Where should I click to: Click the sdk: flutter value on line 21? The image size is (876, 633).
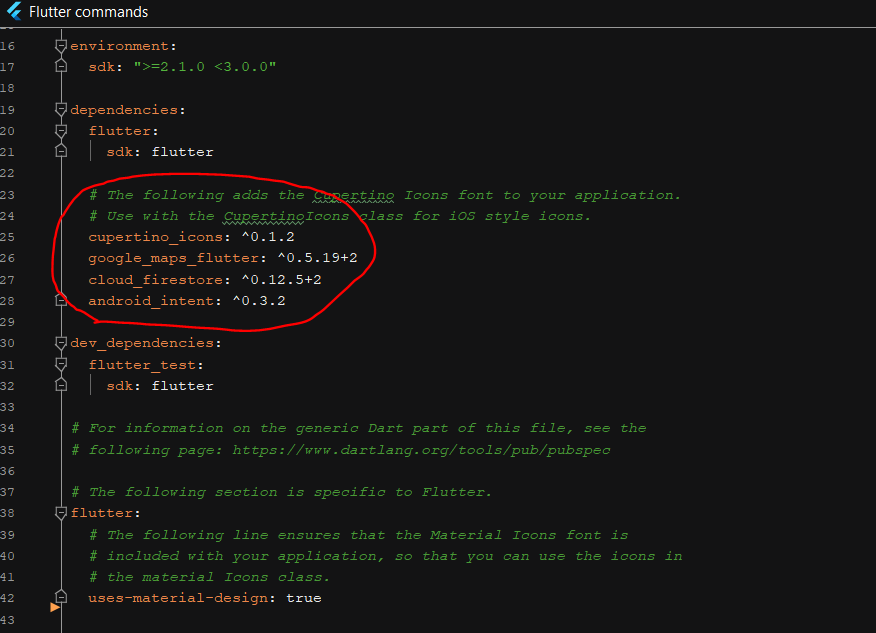tap(182, 152)
